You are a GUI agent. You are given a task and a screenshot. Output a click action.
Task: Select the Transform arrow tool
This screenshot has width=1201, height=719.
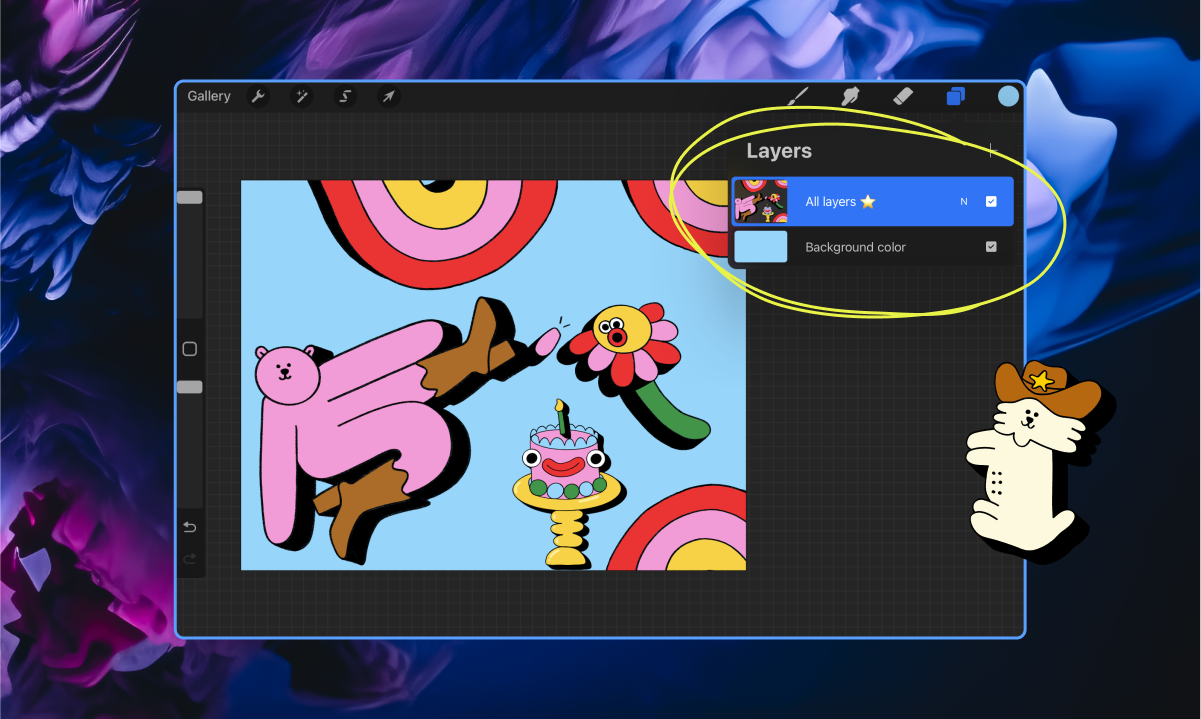coord(388,96)
